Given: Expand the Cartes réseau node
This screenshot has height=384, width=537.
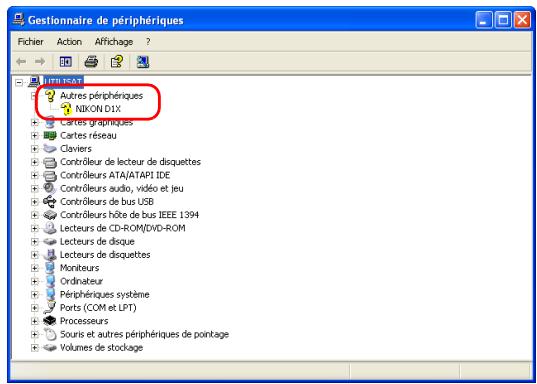Looking at the screenshot, I should 34,136.
